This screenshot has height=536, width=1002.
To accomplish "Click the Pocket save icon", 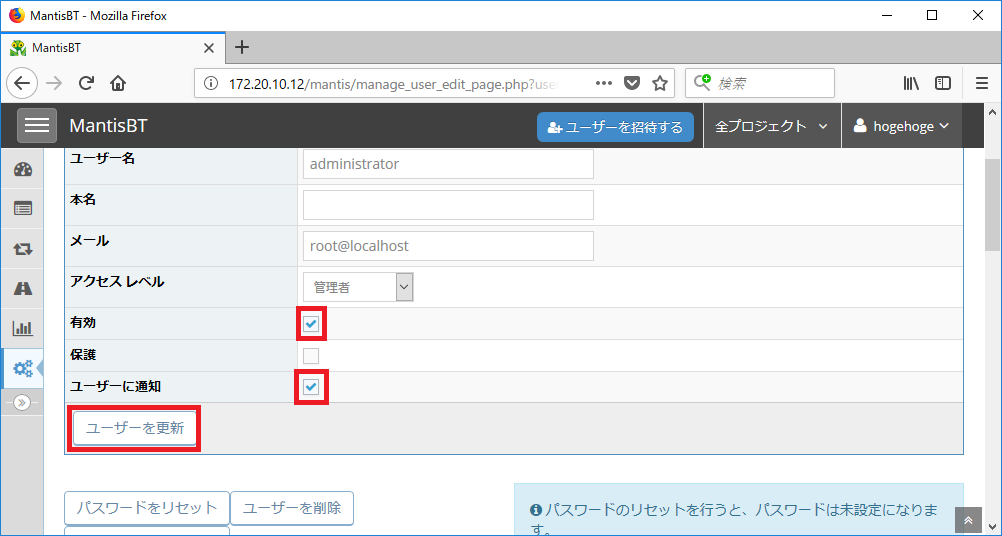I will 632,83.
